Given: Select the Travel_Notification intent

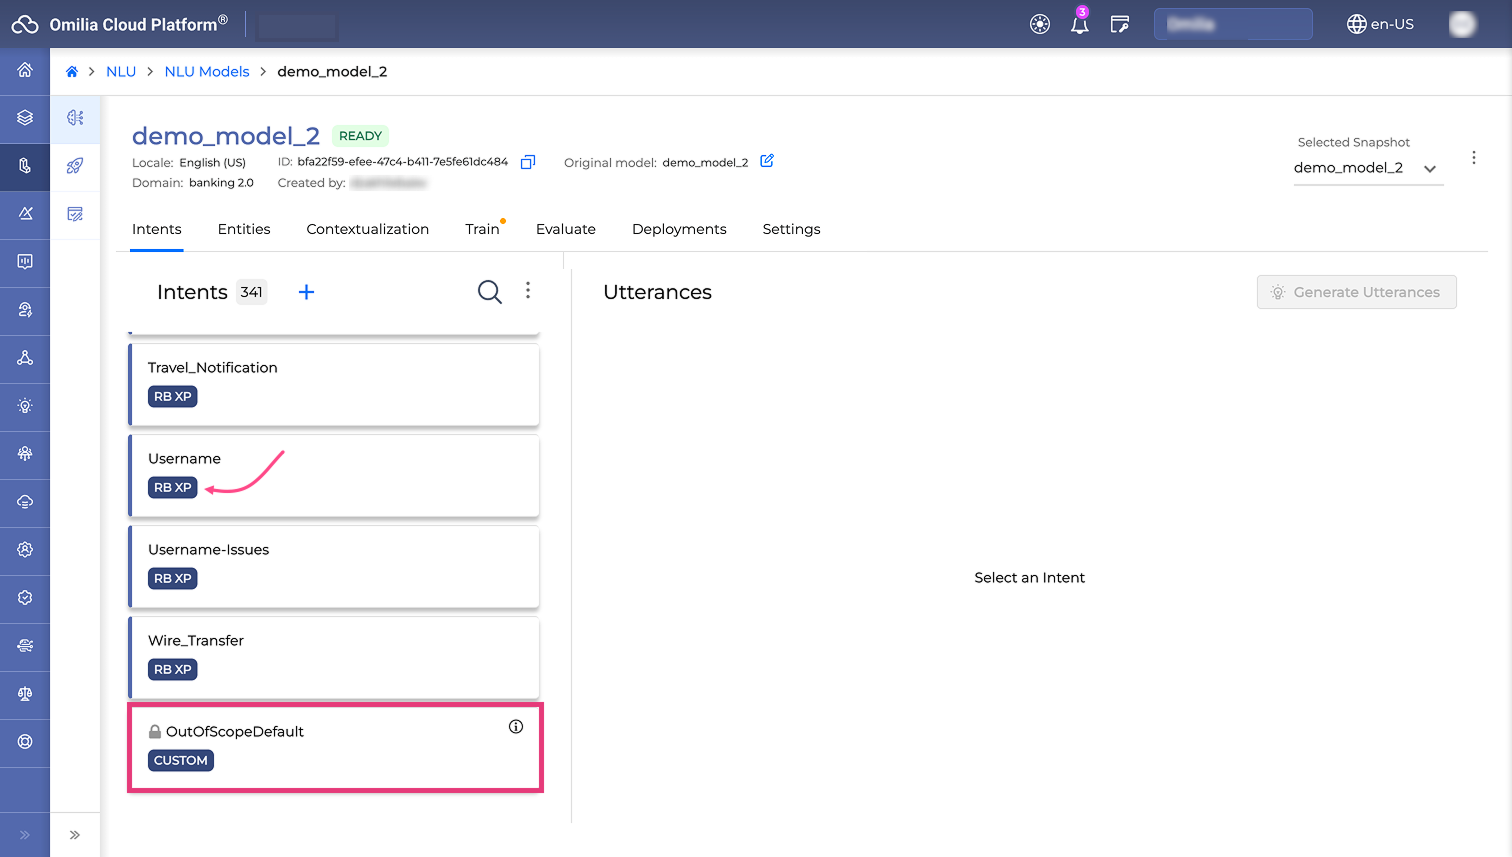Looking at the screenshot, I should click(x=334, y=385).
